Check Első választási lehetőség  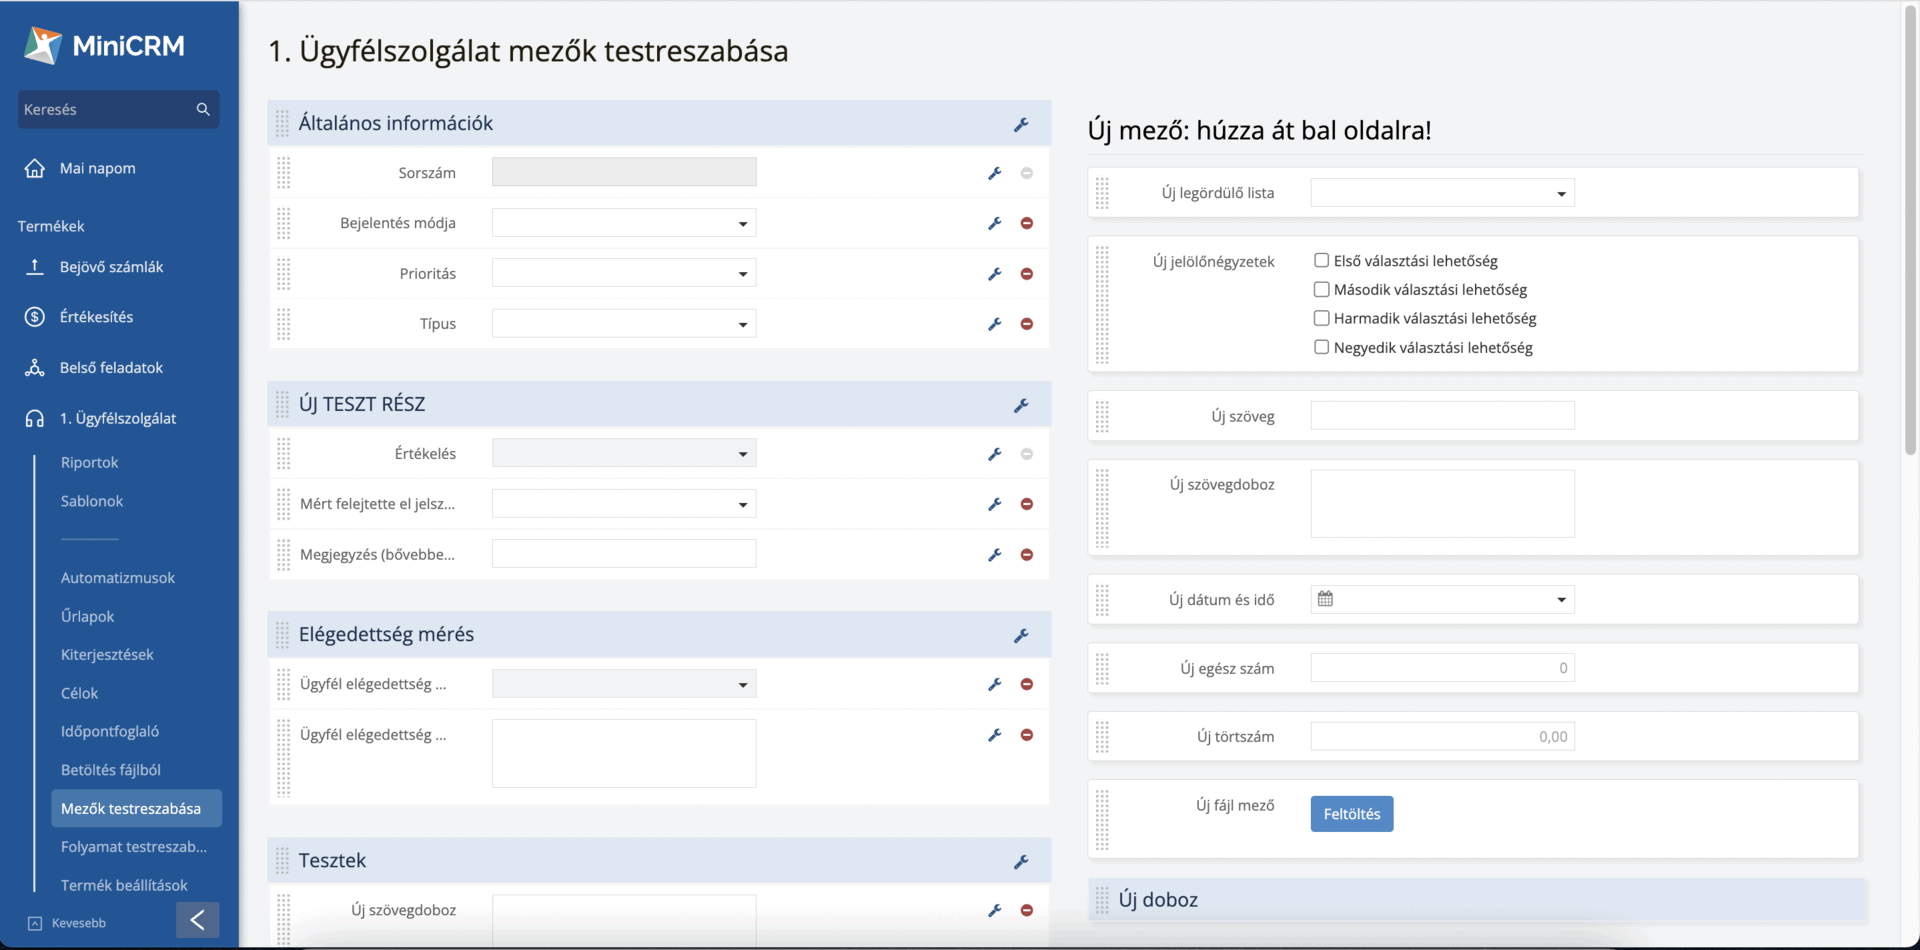click(x=1321, y=260)
